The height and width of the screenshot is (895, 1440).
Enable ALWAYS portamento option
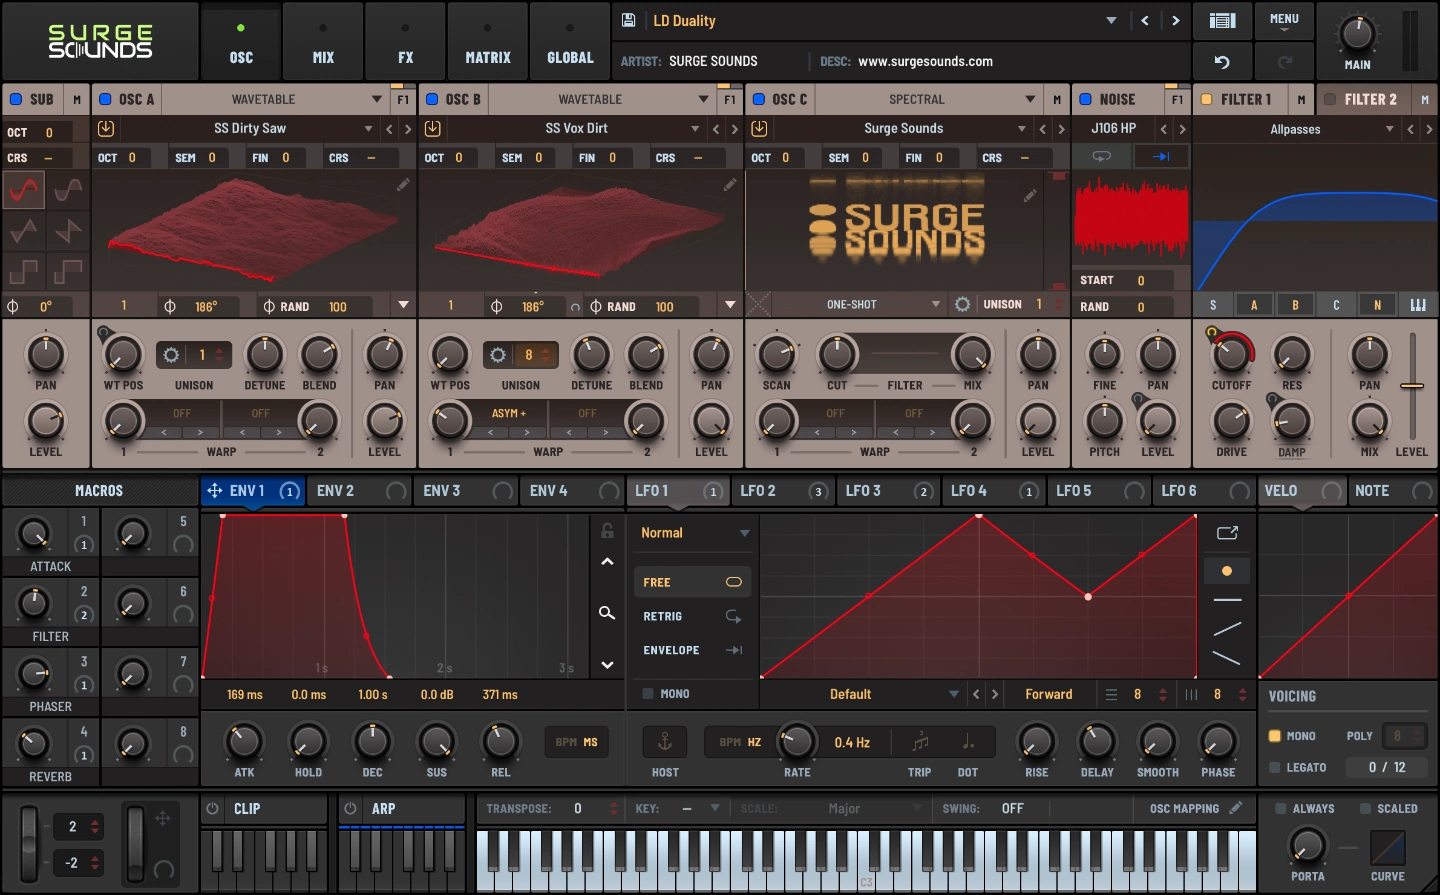click(1280, 808)
